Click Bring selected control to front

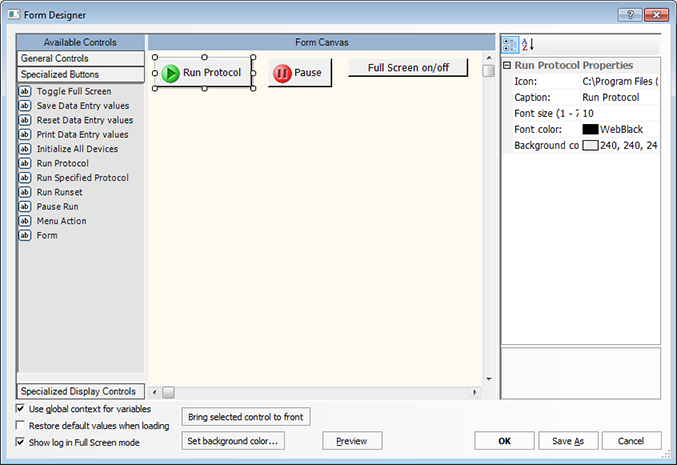247,416
